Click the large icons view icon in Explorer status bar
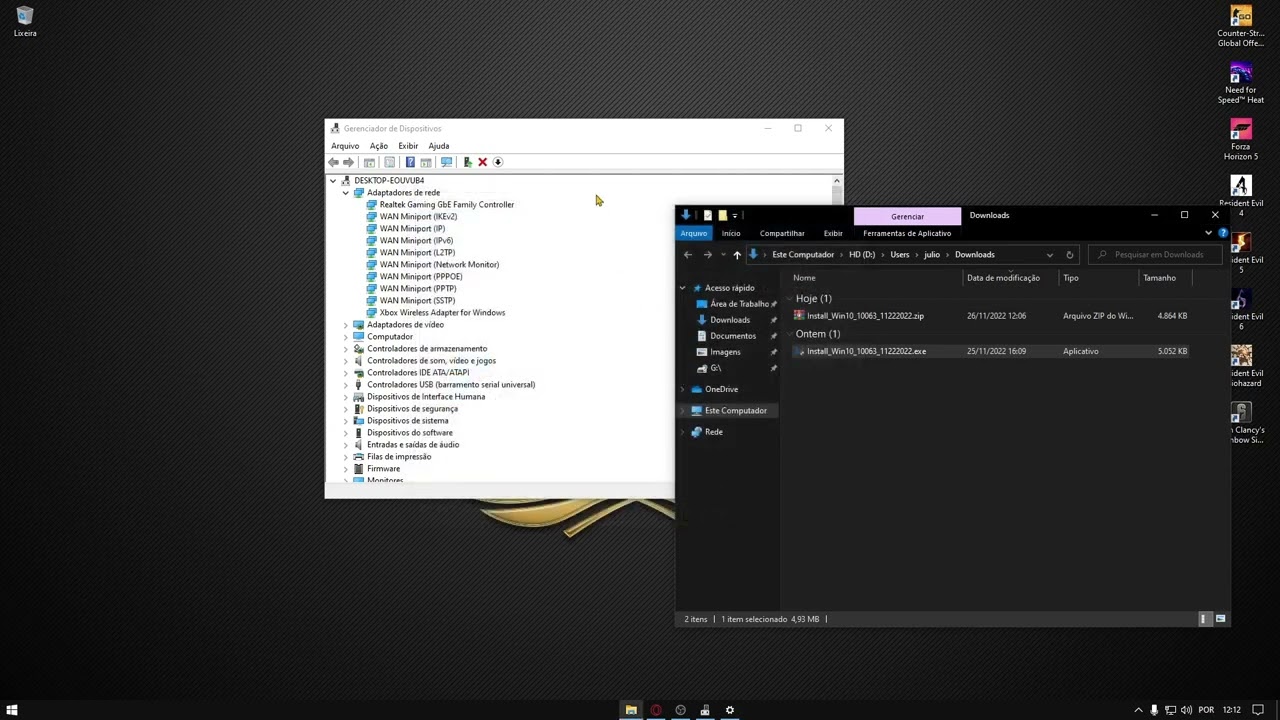 tap(1220, 619)
